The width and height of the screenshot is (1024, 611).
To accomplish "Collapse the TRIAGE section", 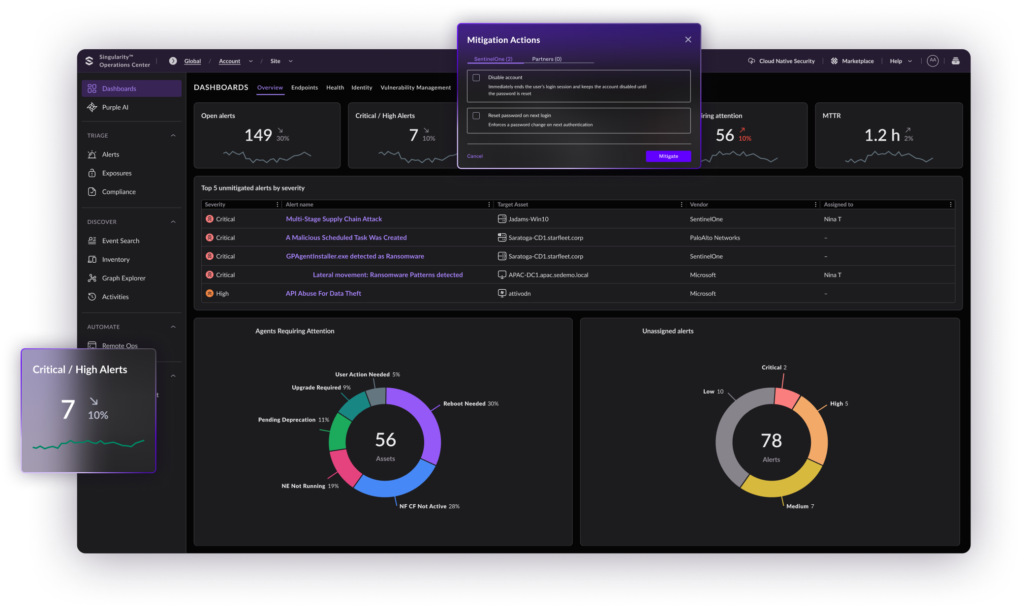I will 173,136.
